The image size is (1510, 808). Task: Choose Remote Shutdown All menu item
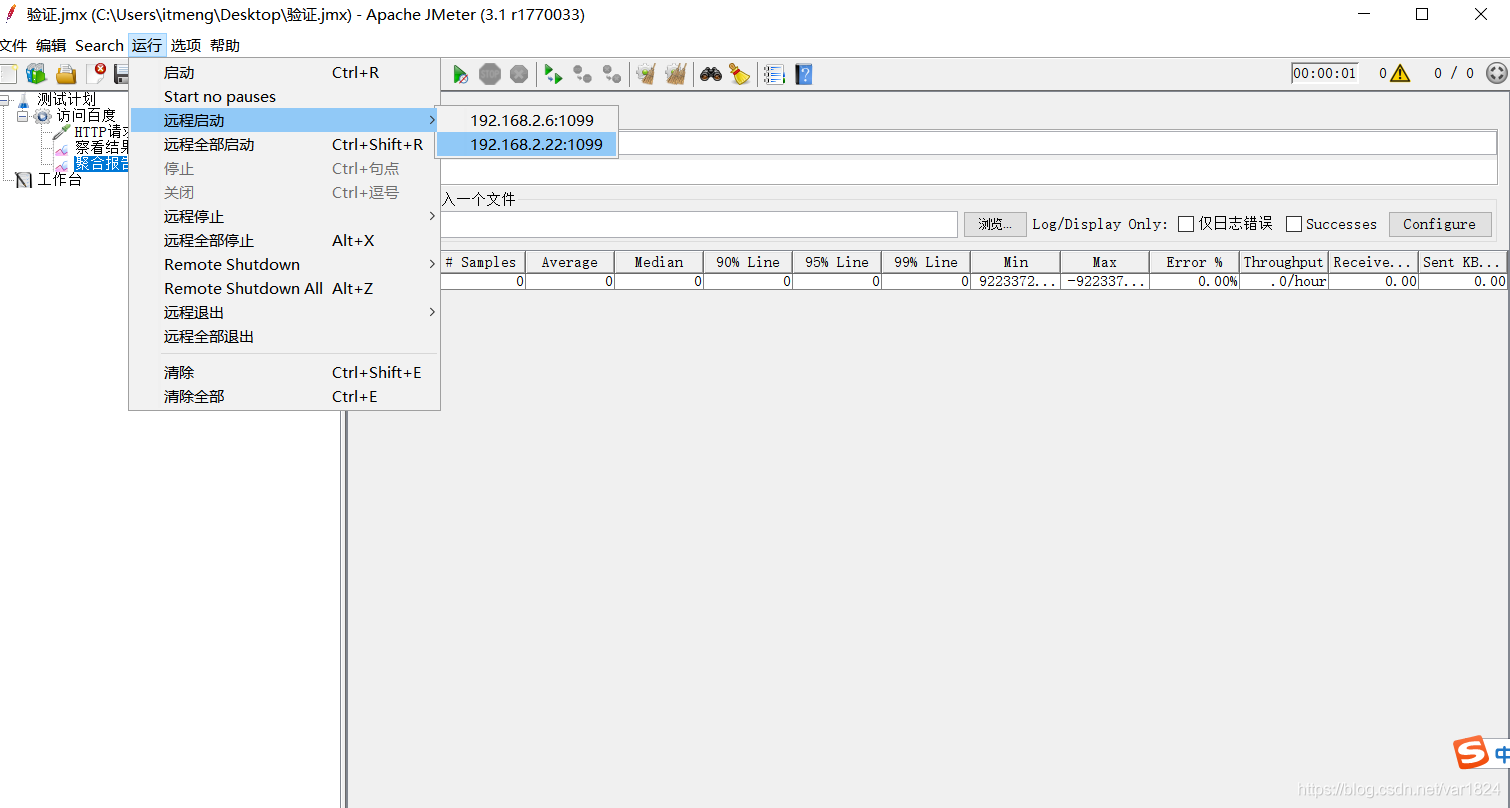pyautogui.click(x=285, y=288)
